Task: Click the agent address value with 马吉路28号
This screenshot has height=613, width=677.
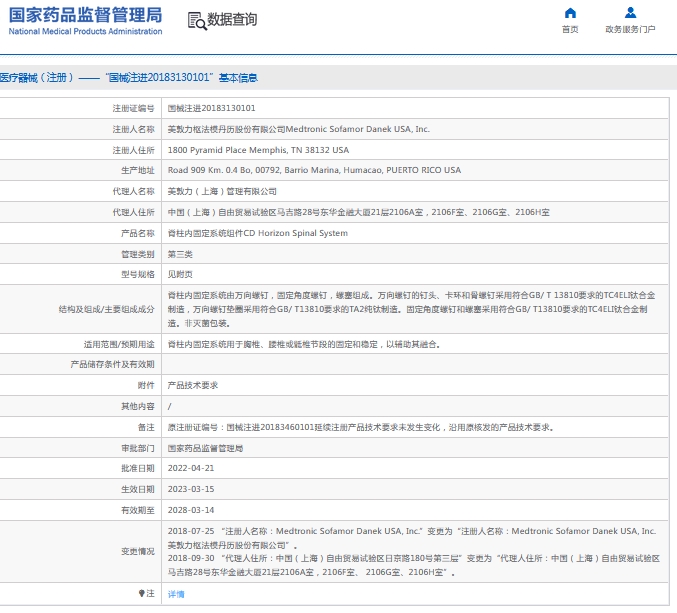Action: point(359,212)
